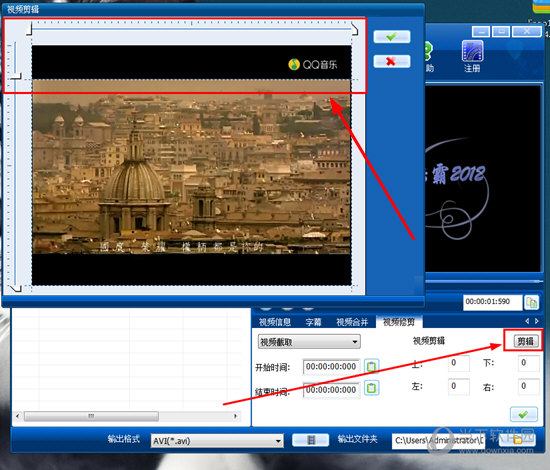Click the tab strip left scroll arrow
This screenshot has width=550, height=470.
click(527, 321)
